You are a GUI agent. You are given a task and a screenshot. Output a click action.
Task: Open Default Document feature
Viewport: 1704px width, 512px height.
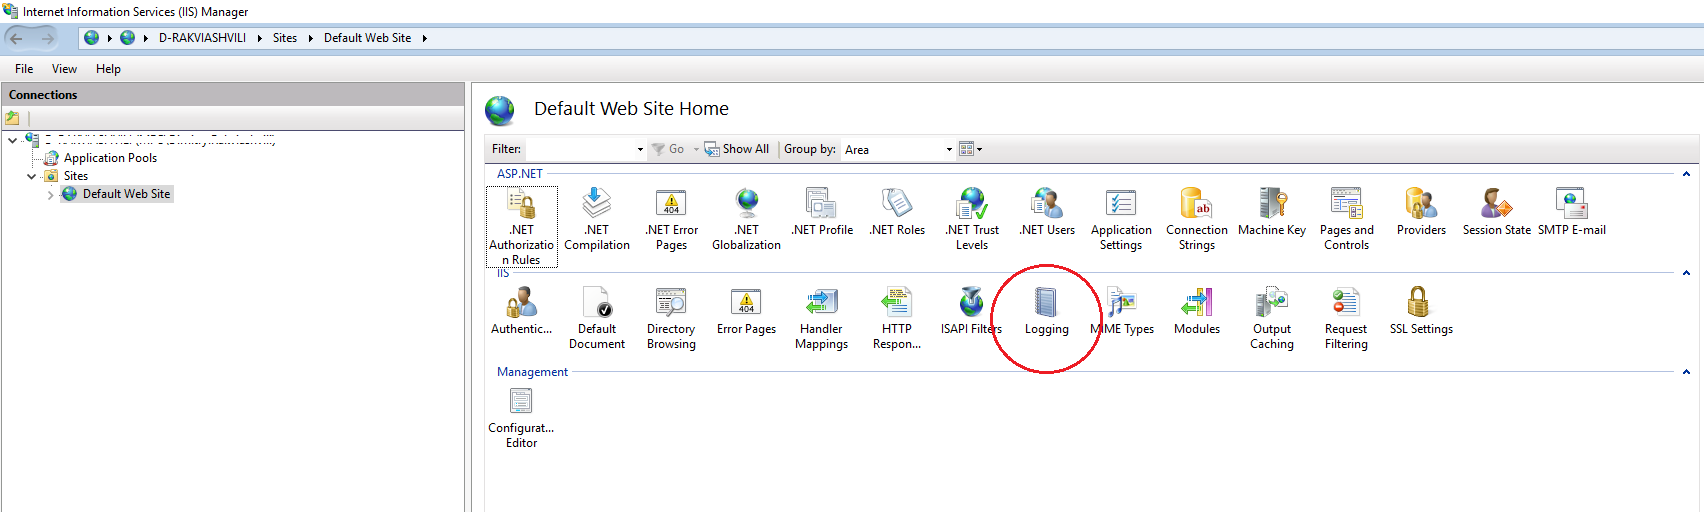[x=597, y=318]
